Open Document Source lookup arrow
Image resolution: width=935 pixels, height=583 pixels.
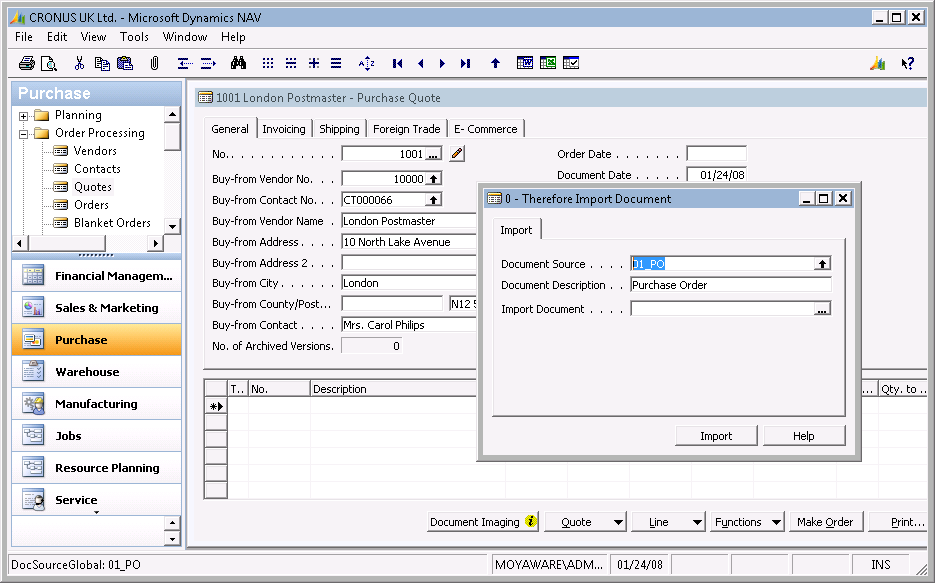click(822, 263)
